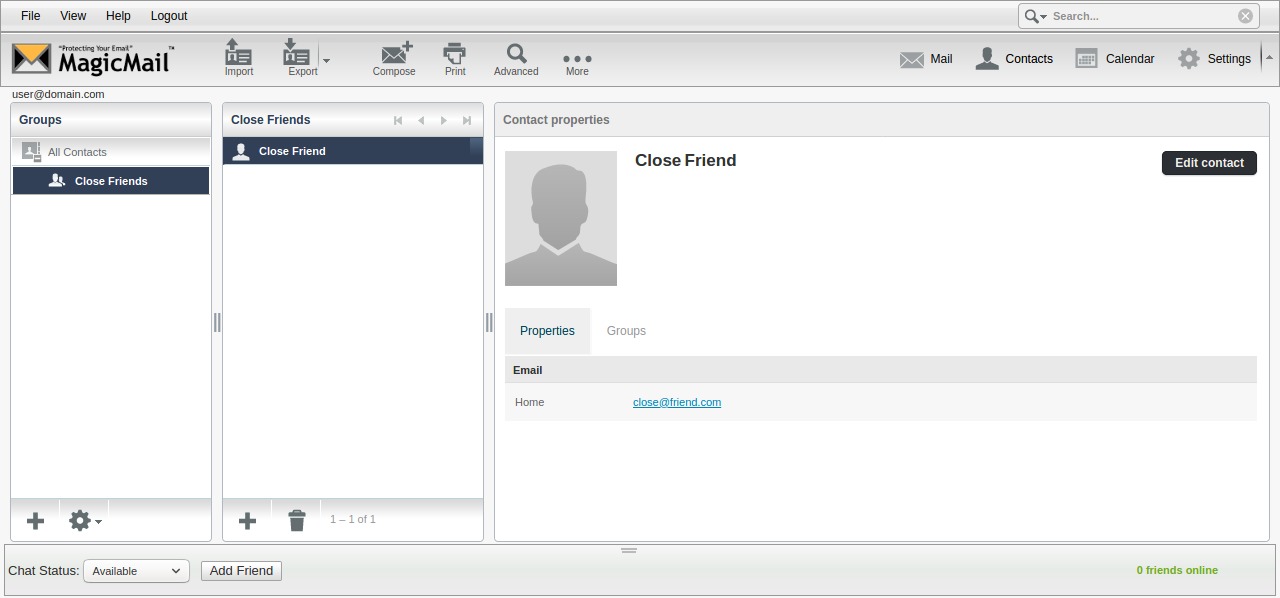Delete the selected contact with trash icon

tap(297, 521)
